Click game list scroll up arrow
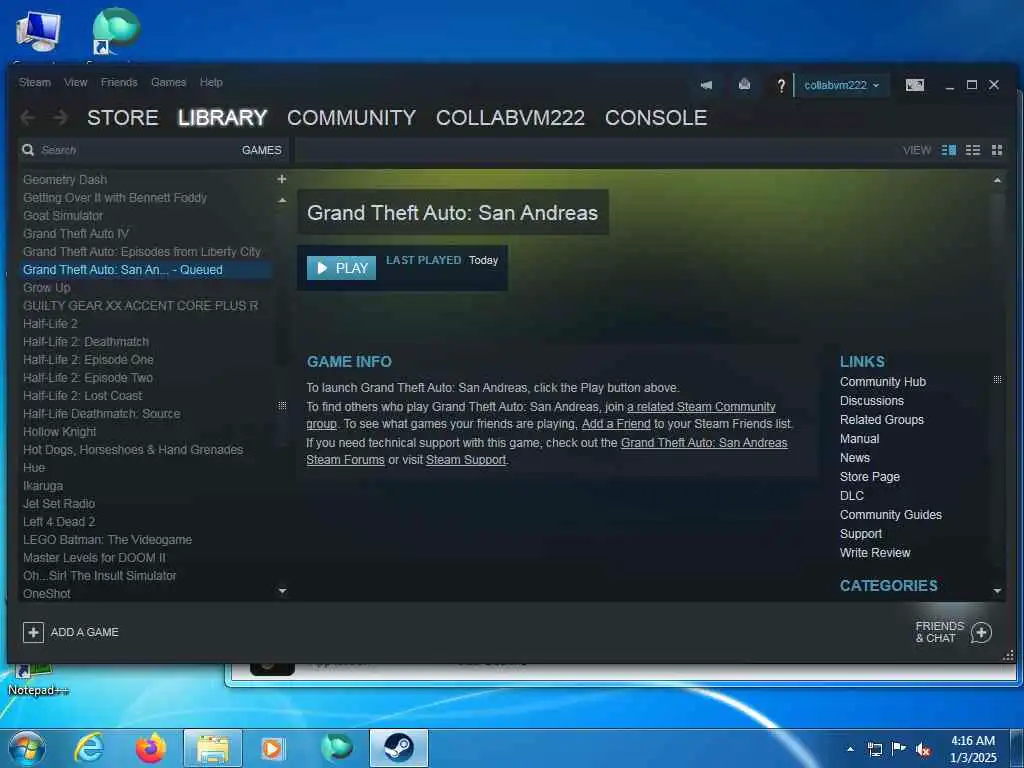1024x768 pixels. coord(282,200)
